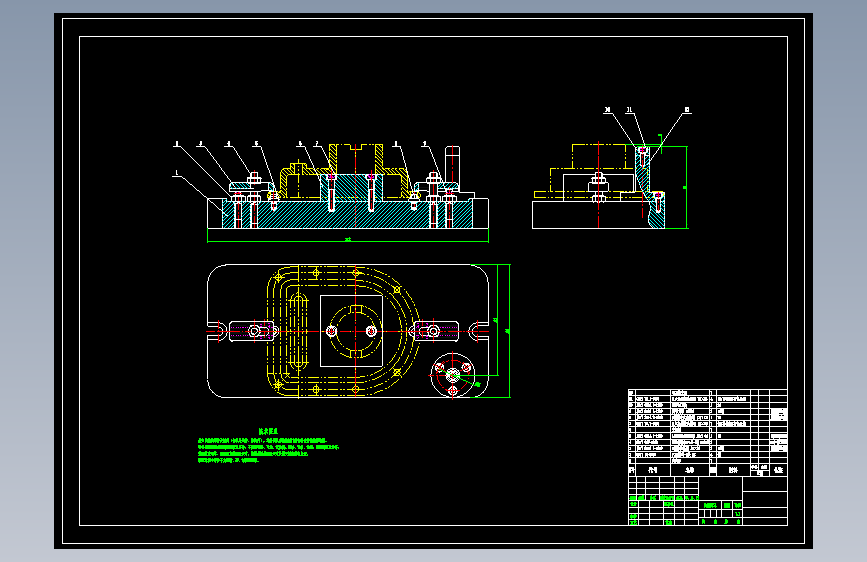This screenshot has height=562, width=867.
Task: Select balloon label 11 above the side view
Action: click(629, 110)
